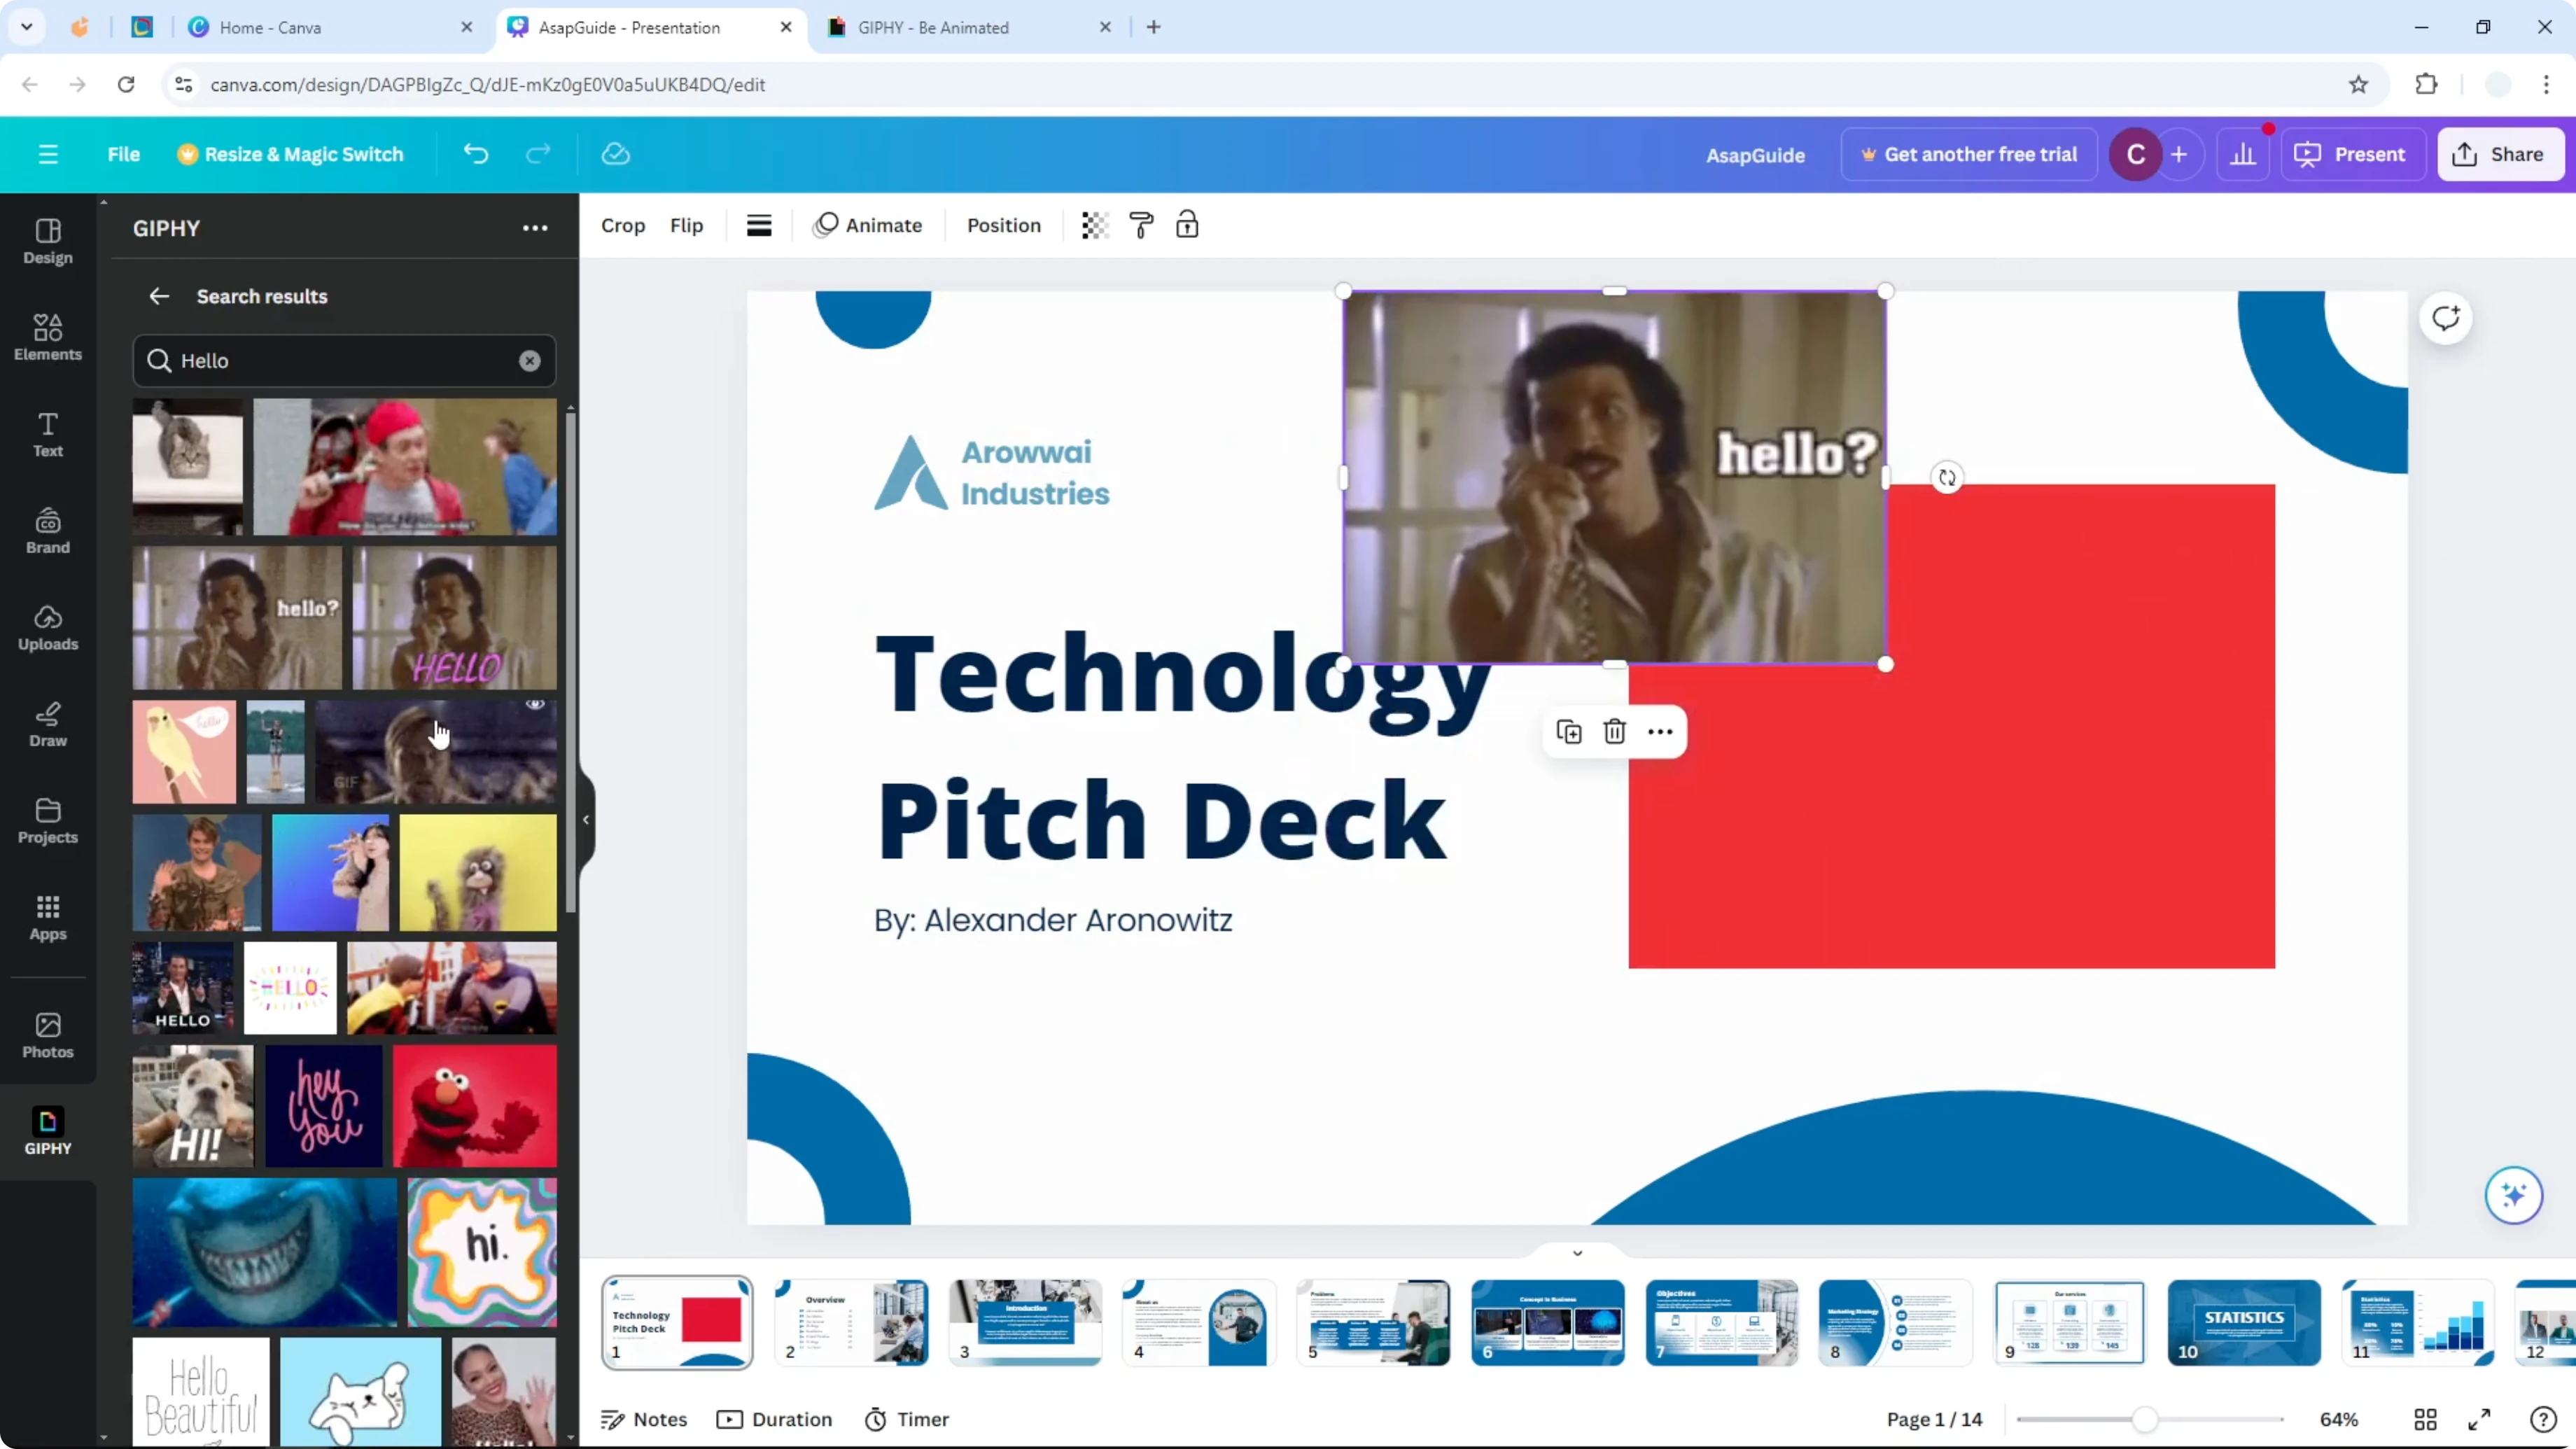Image resolution: width=2576 pixels, height=1449 pixels.
Task: Open more options for selected element
Action: (x=1660, y=732)
